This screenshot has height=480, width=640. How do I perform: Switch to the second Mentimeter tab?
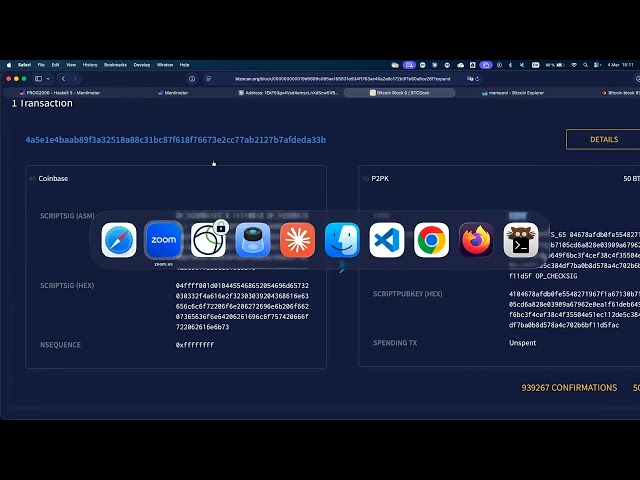click(173, 93)
